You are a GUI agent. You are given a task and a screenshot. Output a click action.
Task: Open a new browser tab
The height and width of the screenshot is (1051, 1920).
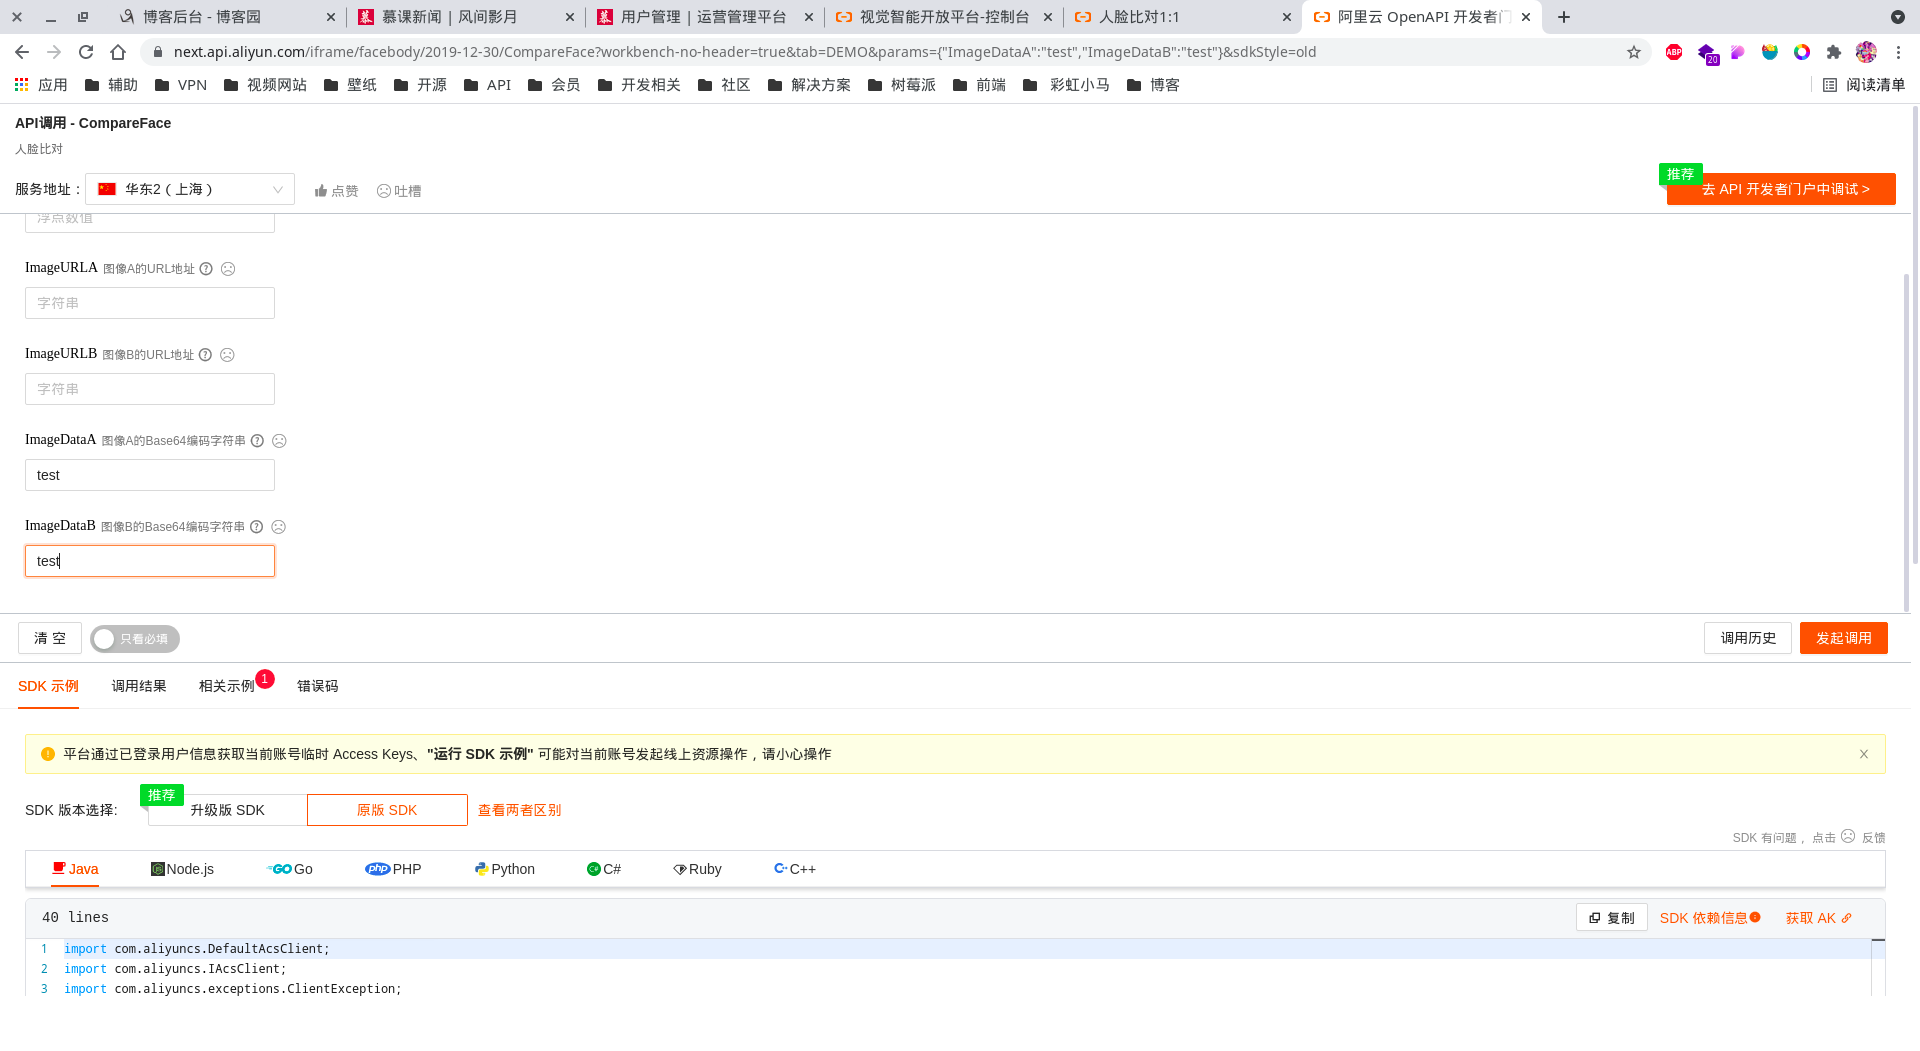[1564, 17]
